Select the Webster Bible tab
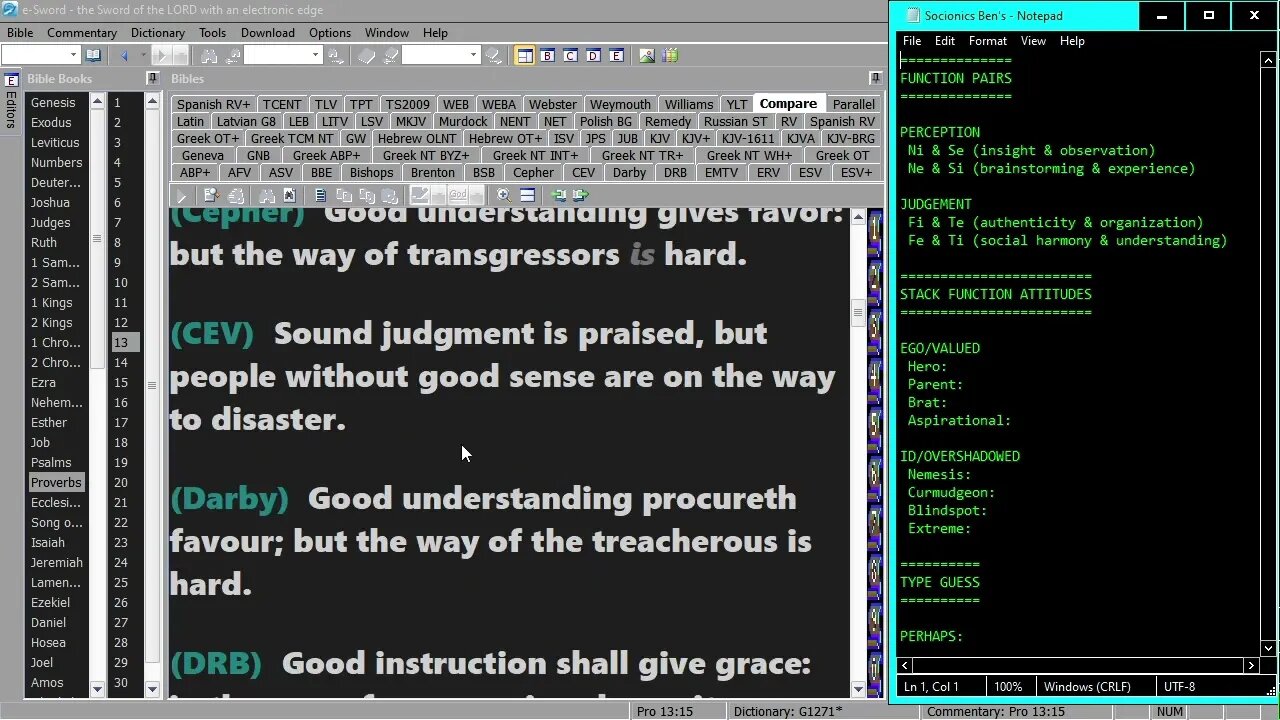Viewport: 1280px width, 720px height. pyautogui.click(x=552, y=104)
